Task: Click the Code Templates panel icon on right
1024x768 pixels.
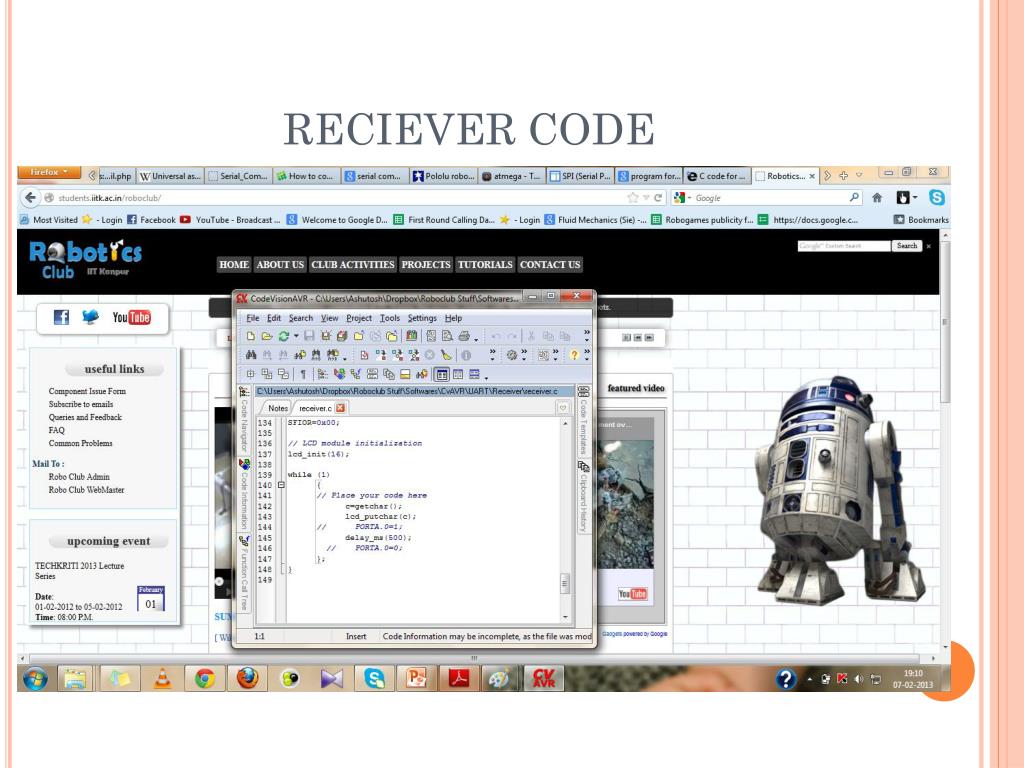Action: [x=583, y=392]
